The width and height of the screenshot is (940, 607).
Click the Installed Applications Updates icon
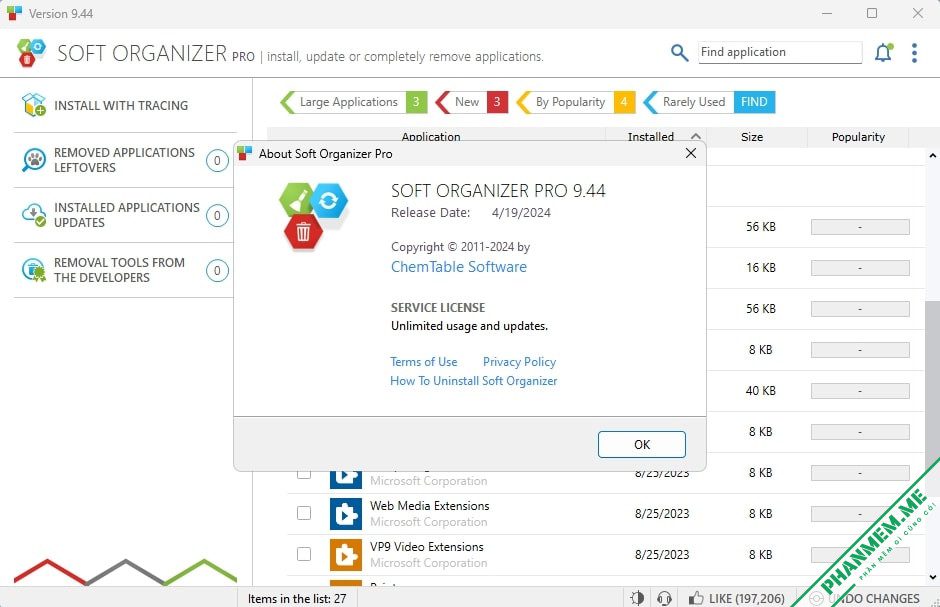pos(34,215)
